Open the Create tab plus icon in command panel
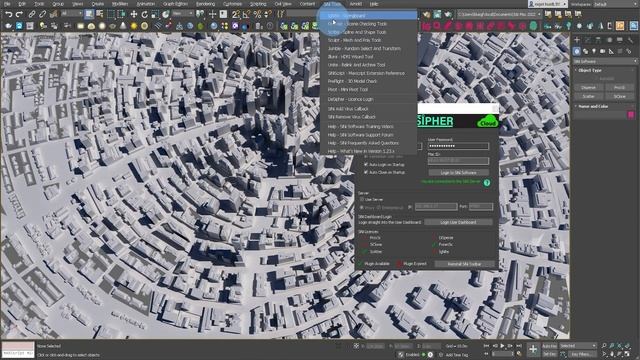 [x=577, y=40]
